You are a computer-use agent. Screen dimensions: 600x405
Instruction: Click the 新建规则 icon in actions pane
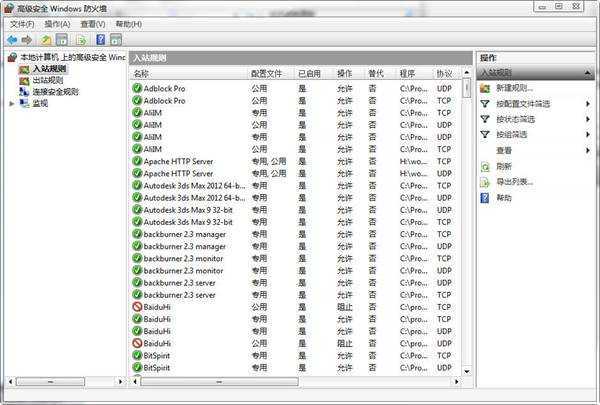click(x=485, y=88)
